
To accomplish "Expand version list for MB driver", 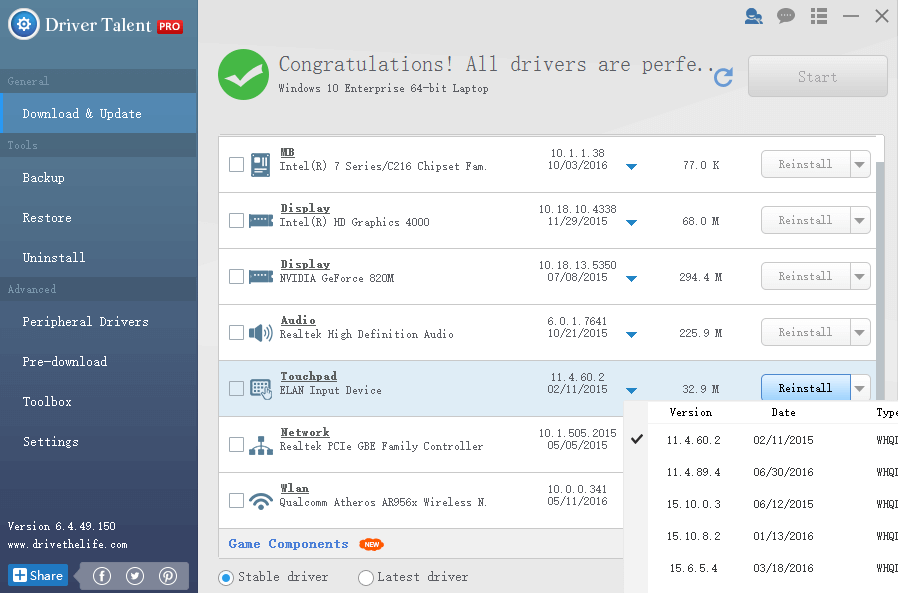I will point(631,167).
